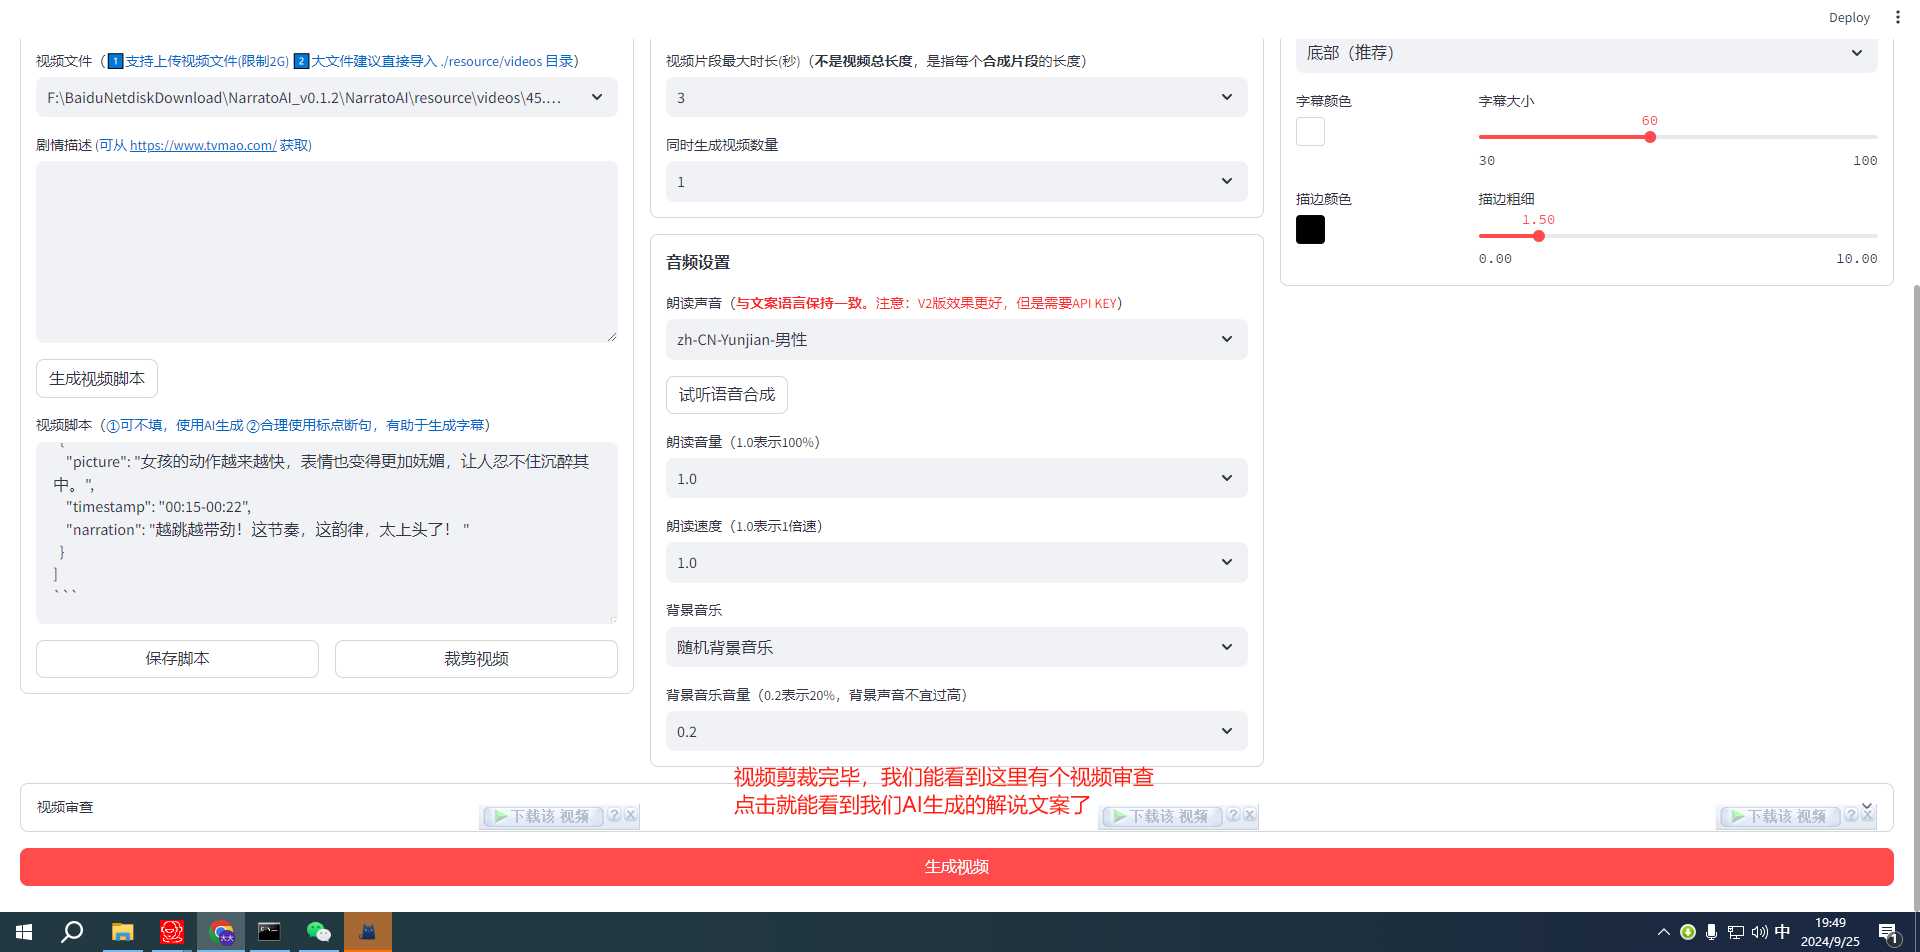The height and width of the screenshot is (952, 1920).
Task: Open the red rose icon app in taskbar
Action: point(172,932)
